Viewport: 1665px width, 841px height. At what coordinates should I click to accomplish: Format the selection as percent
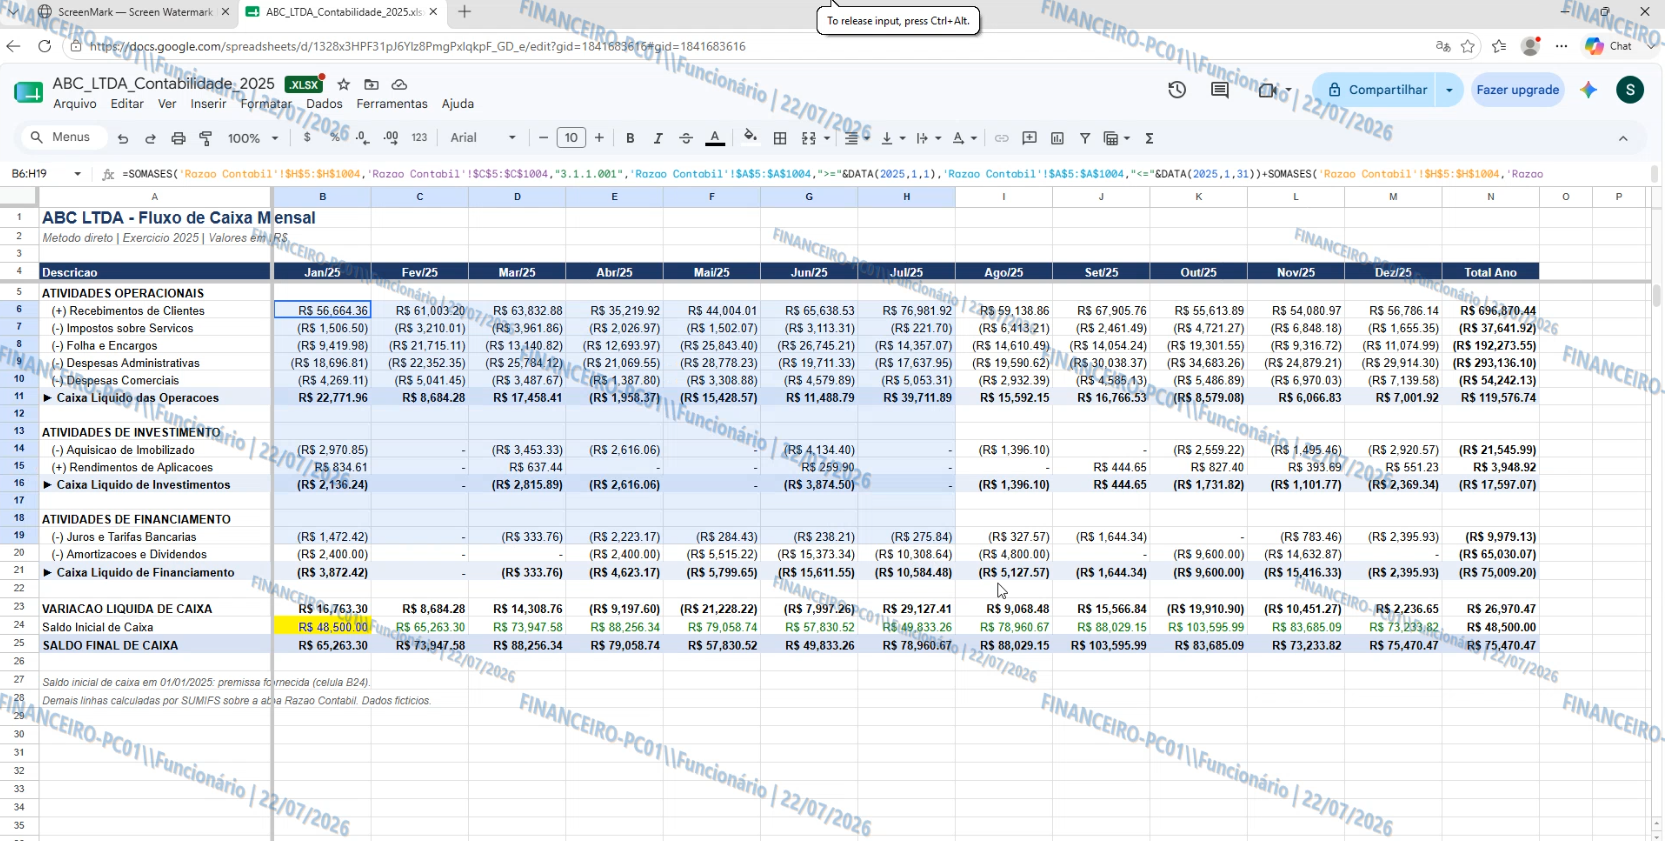[x=335, y=138]
